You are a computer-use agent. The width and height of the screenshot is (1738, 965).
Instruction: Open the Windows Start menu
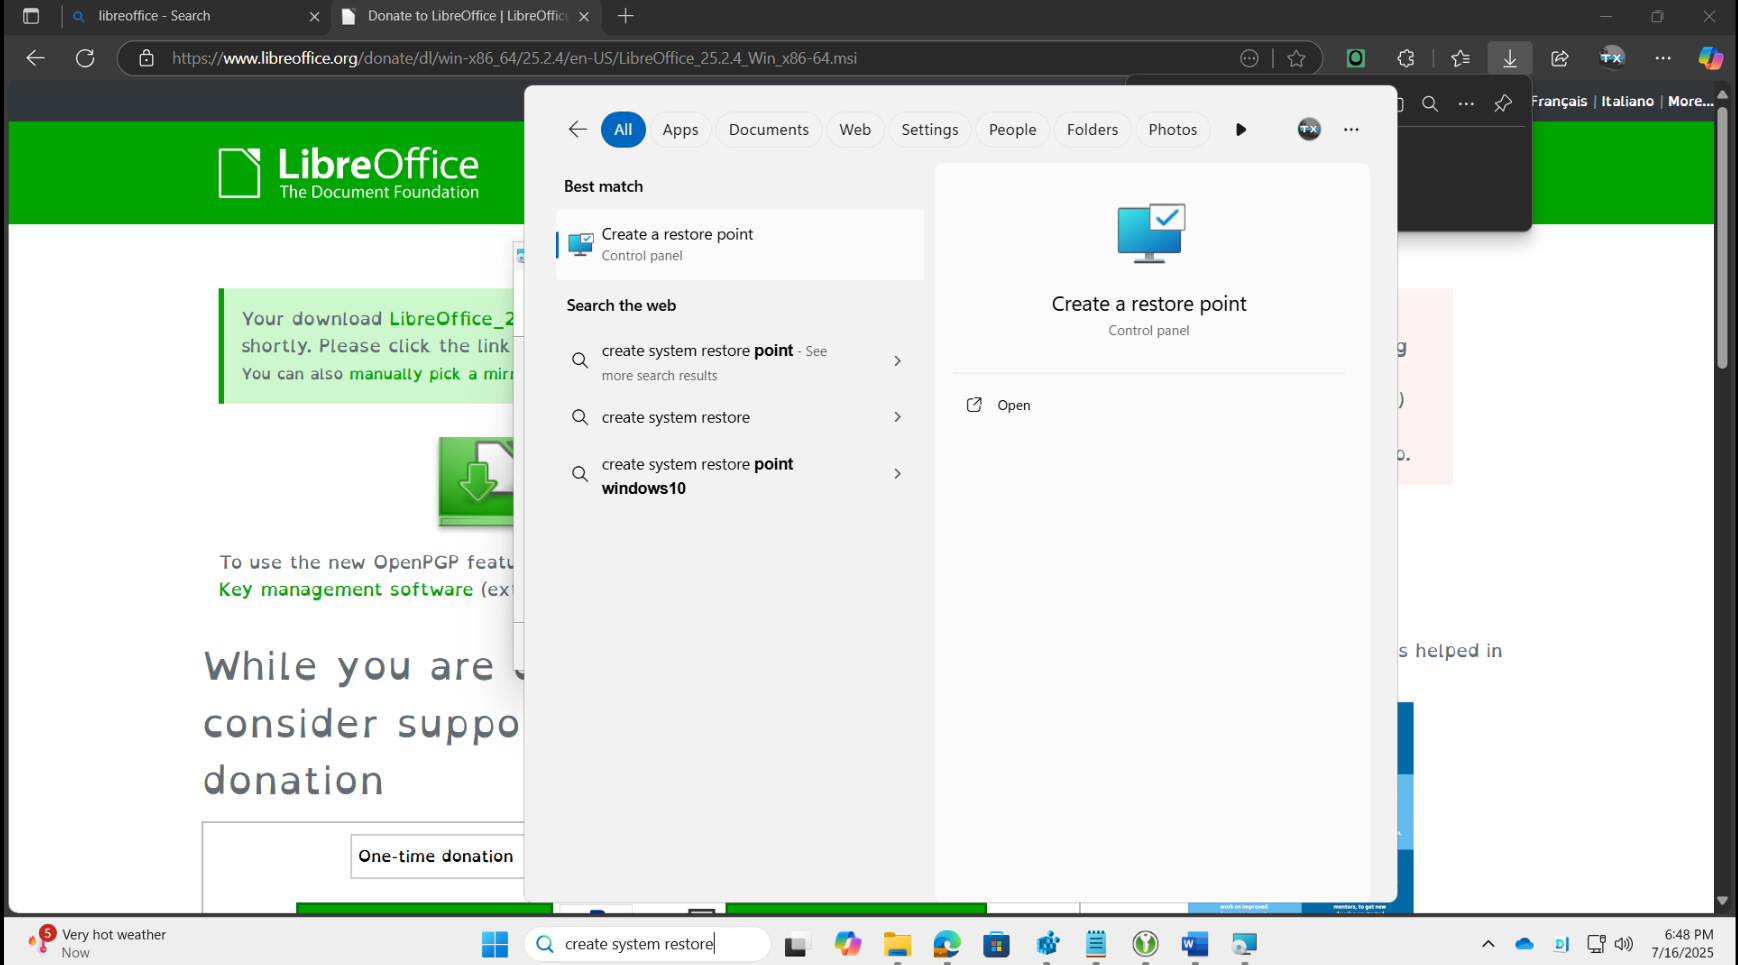tap(495, 944)
